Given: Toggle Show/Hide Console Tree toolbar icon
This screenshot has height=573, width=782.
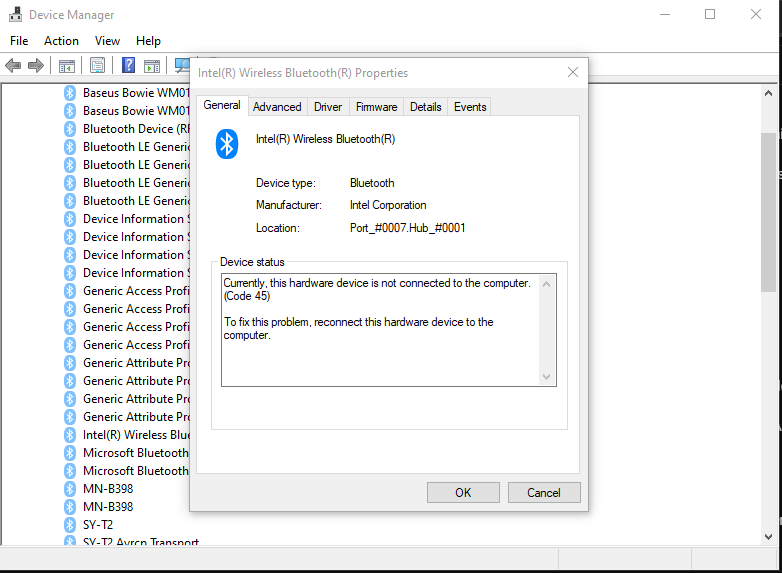Looking at the screenshot, I should [66, 65].
